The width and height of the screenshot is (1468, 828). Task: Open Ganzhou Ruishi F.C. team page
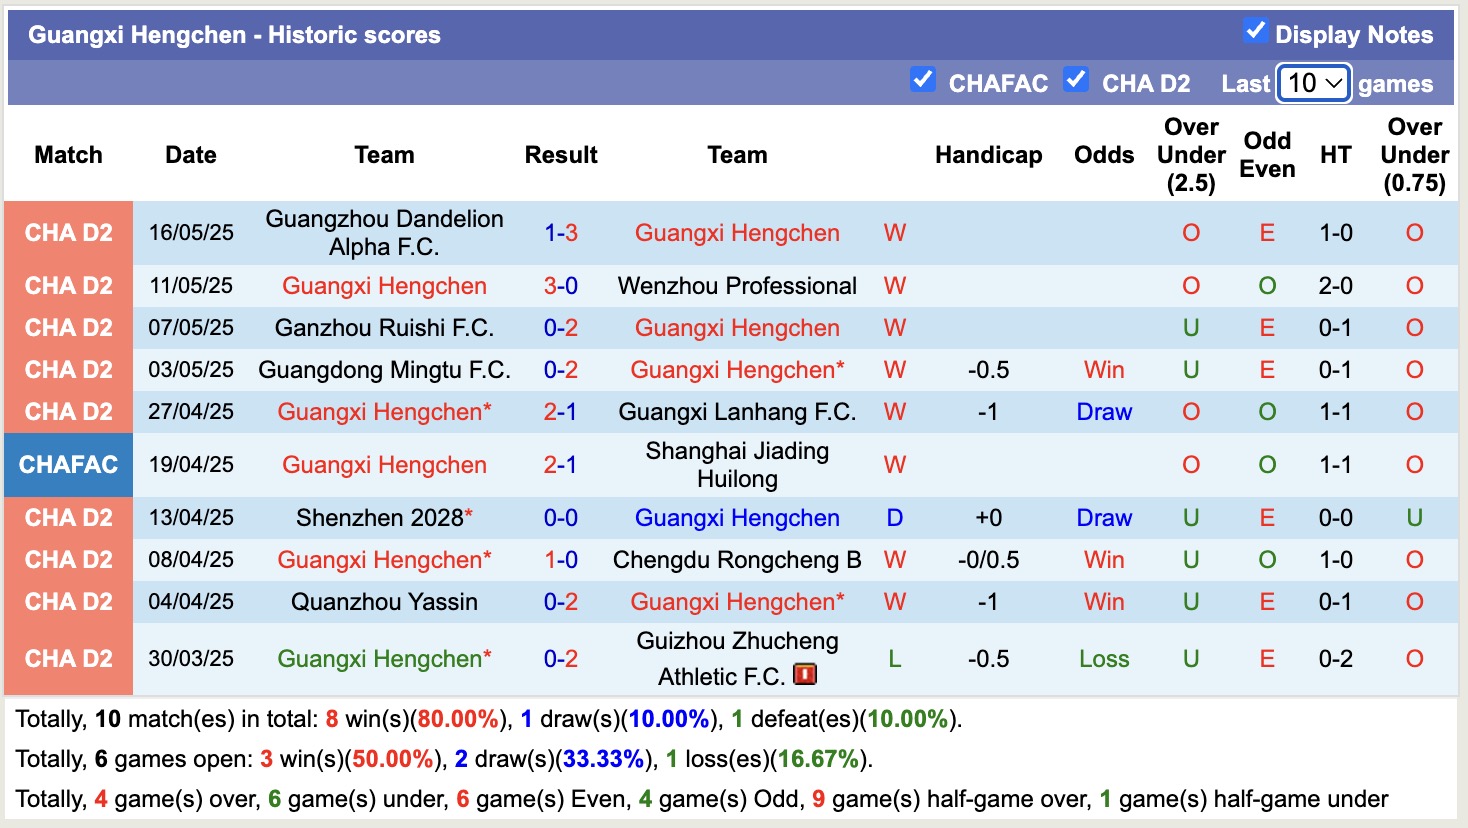click(384, 328)
